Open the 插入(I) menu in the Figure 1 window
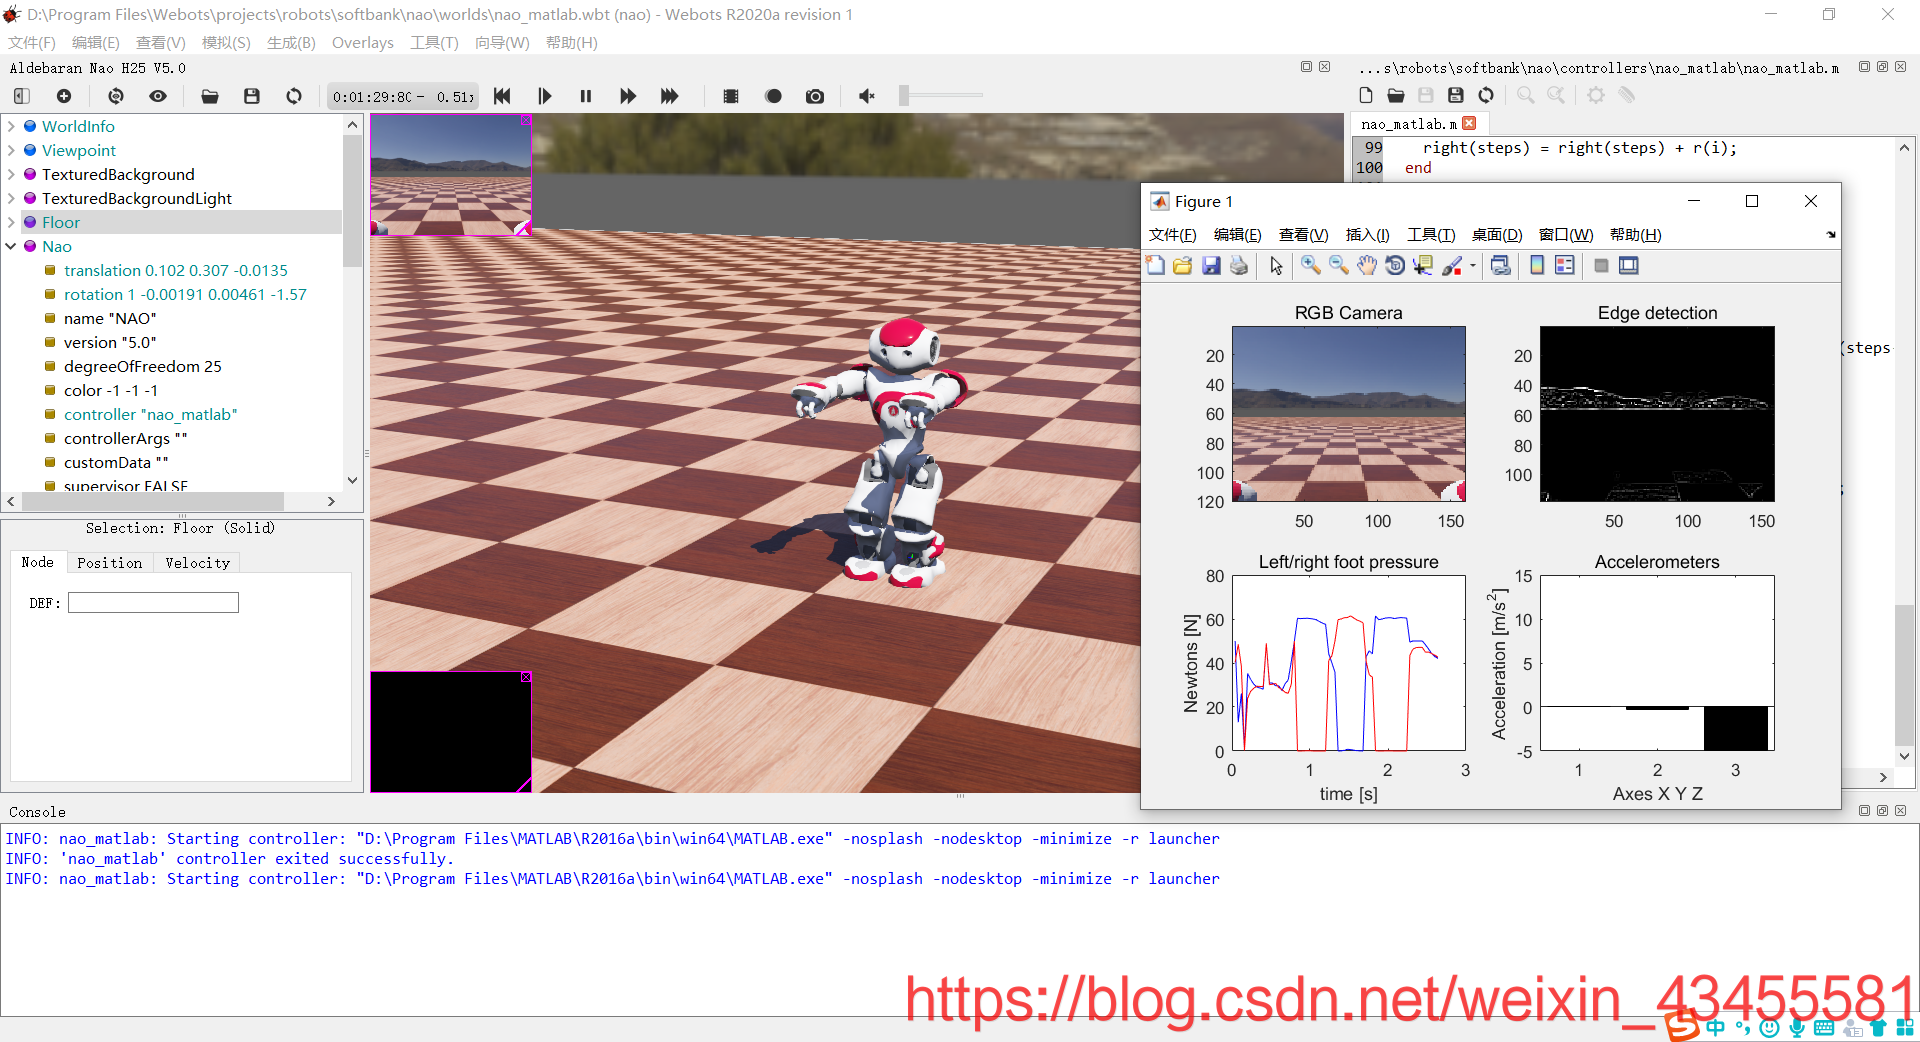1920x1042 pixels. tap(1367, 235)
